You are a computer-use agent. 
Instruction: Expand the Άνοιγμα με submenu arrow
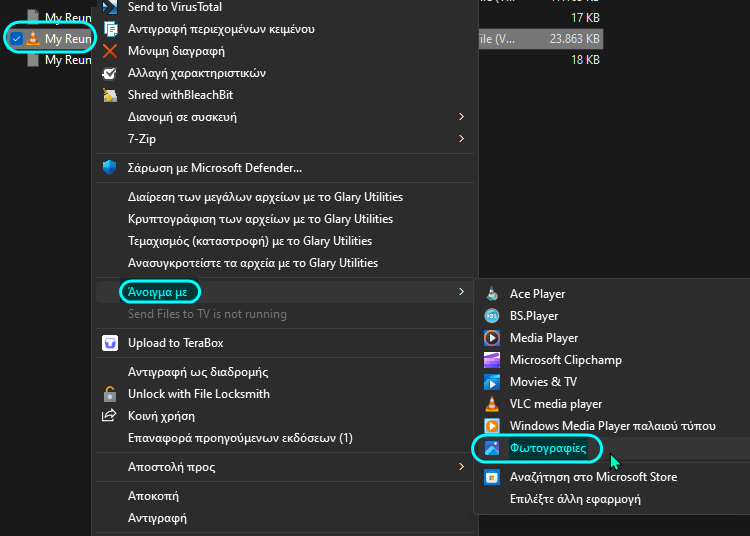tap(461, 292)
